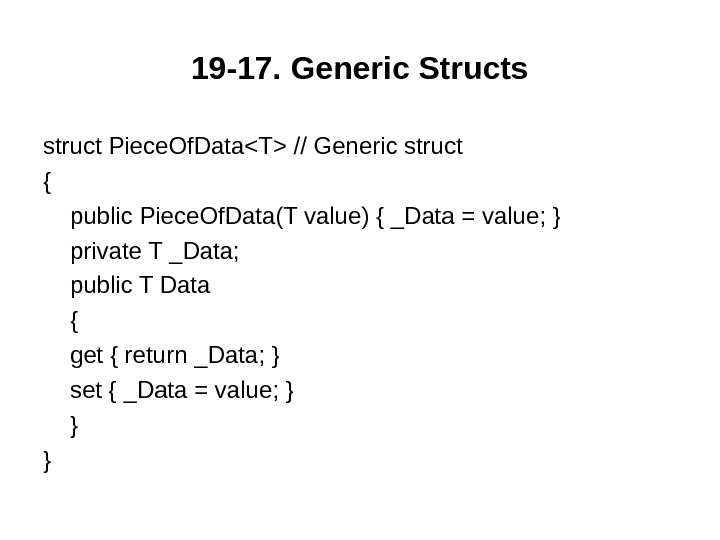The height and width of the screenshot is (540, 720).
Task: Click the indented closing brace of the property
Action: [75, 425]
